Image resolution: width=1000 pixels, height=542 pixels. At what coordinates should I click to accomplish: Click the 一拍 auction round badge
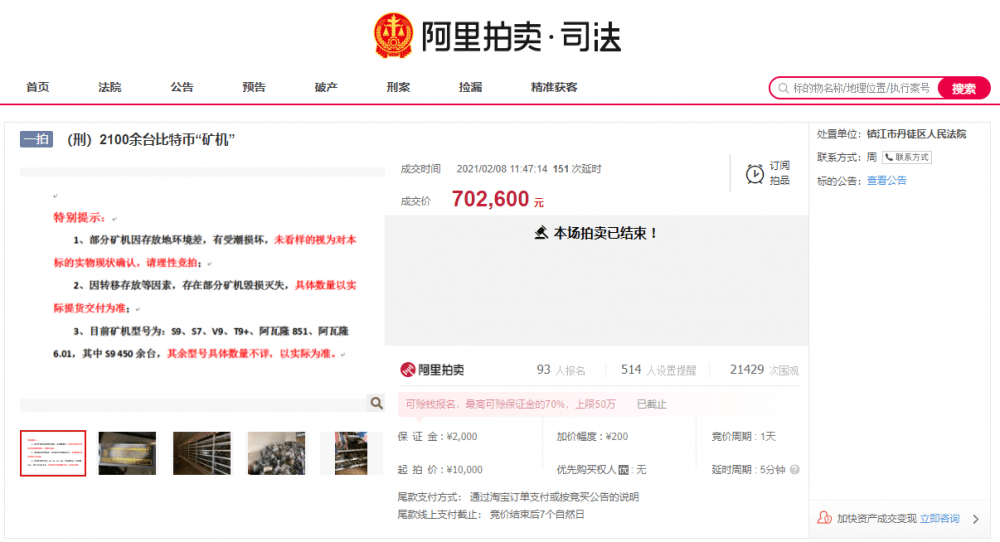click(36, 139)
